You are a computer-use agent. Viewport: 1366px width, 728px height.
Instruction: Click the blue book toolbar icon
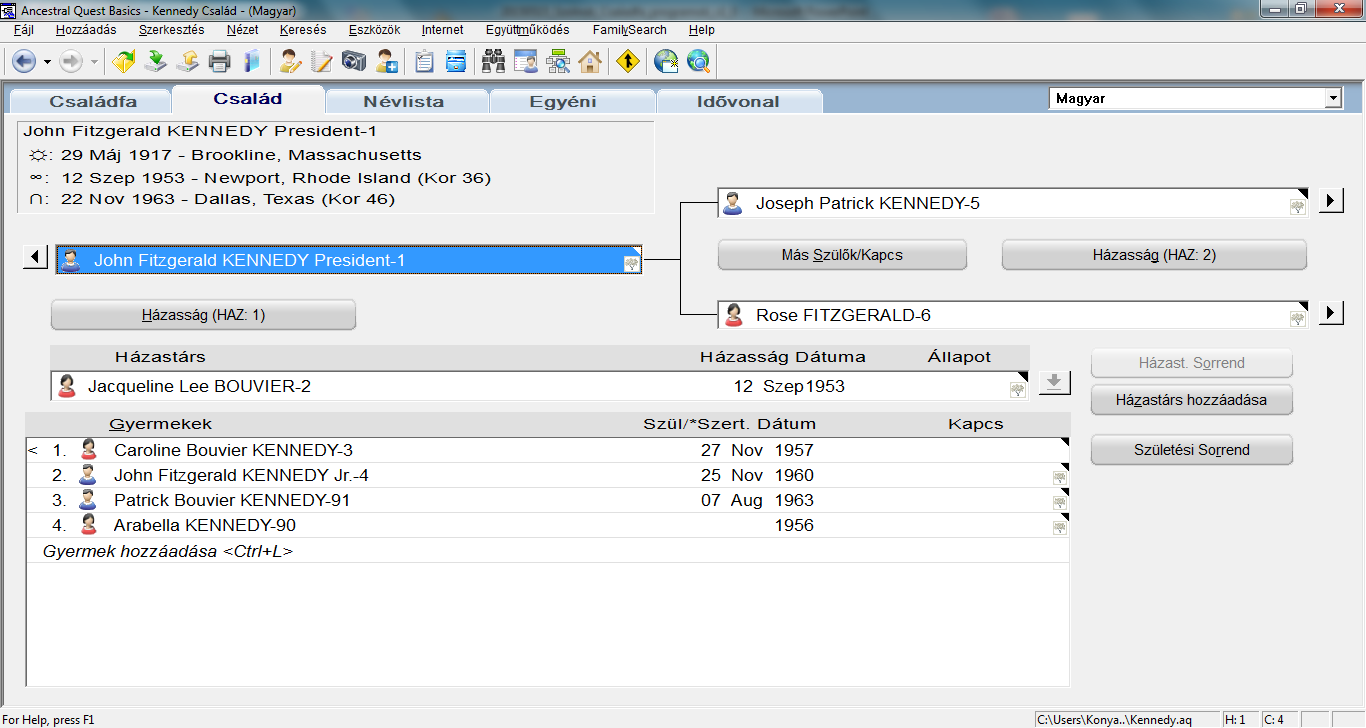pos(251,62)
